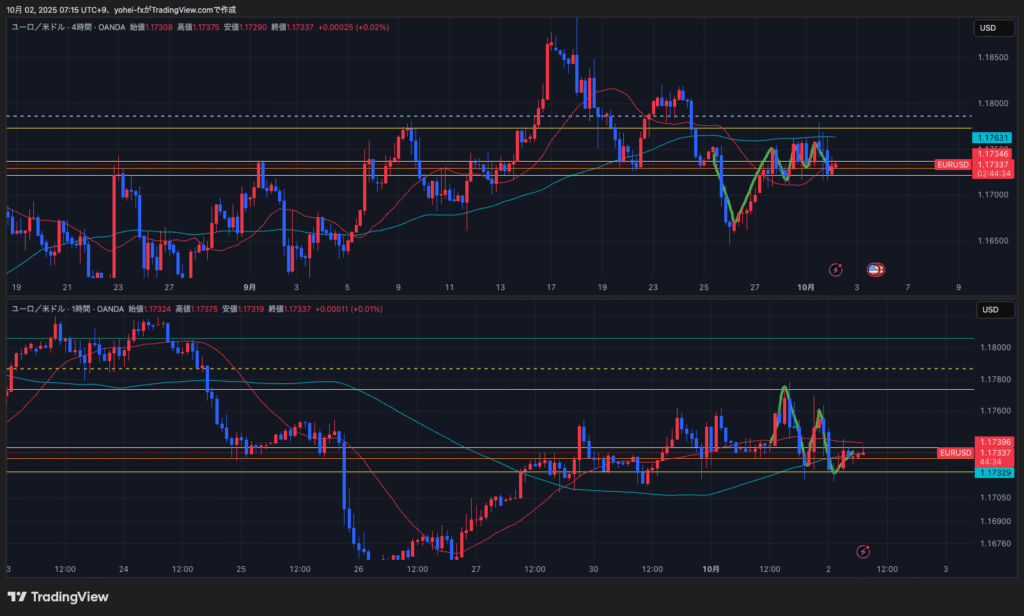
Task: Click the cyan 1.17329 price tag
Action: click(x=993, y=473)
